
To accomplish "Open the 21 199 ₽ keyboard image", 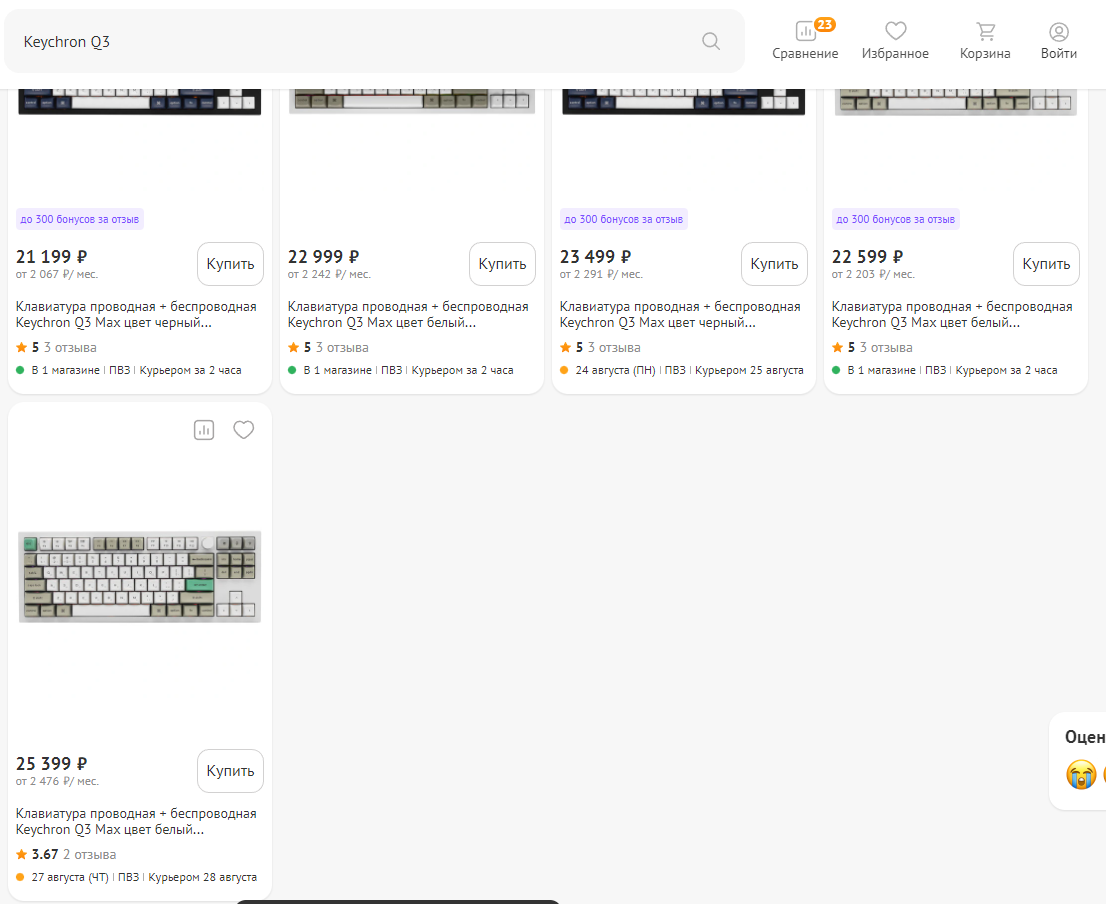I will pos(140,101).
